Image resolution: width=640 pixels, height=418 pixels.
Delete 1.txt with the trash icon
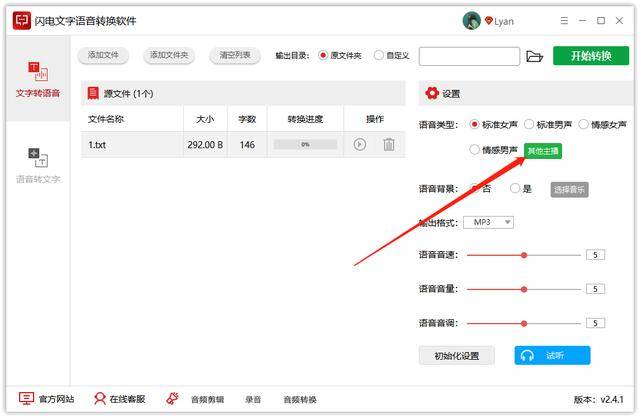(x=389, y=145)
